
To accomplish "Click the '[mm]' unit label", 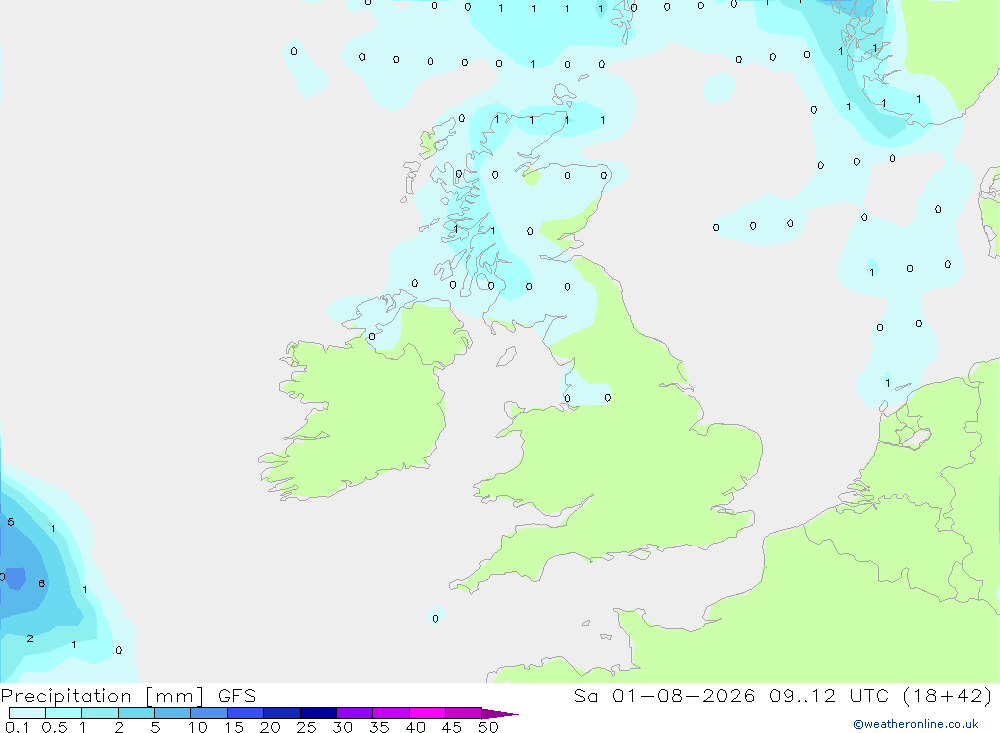I will (x=175, y=696).
